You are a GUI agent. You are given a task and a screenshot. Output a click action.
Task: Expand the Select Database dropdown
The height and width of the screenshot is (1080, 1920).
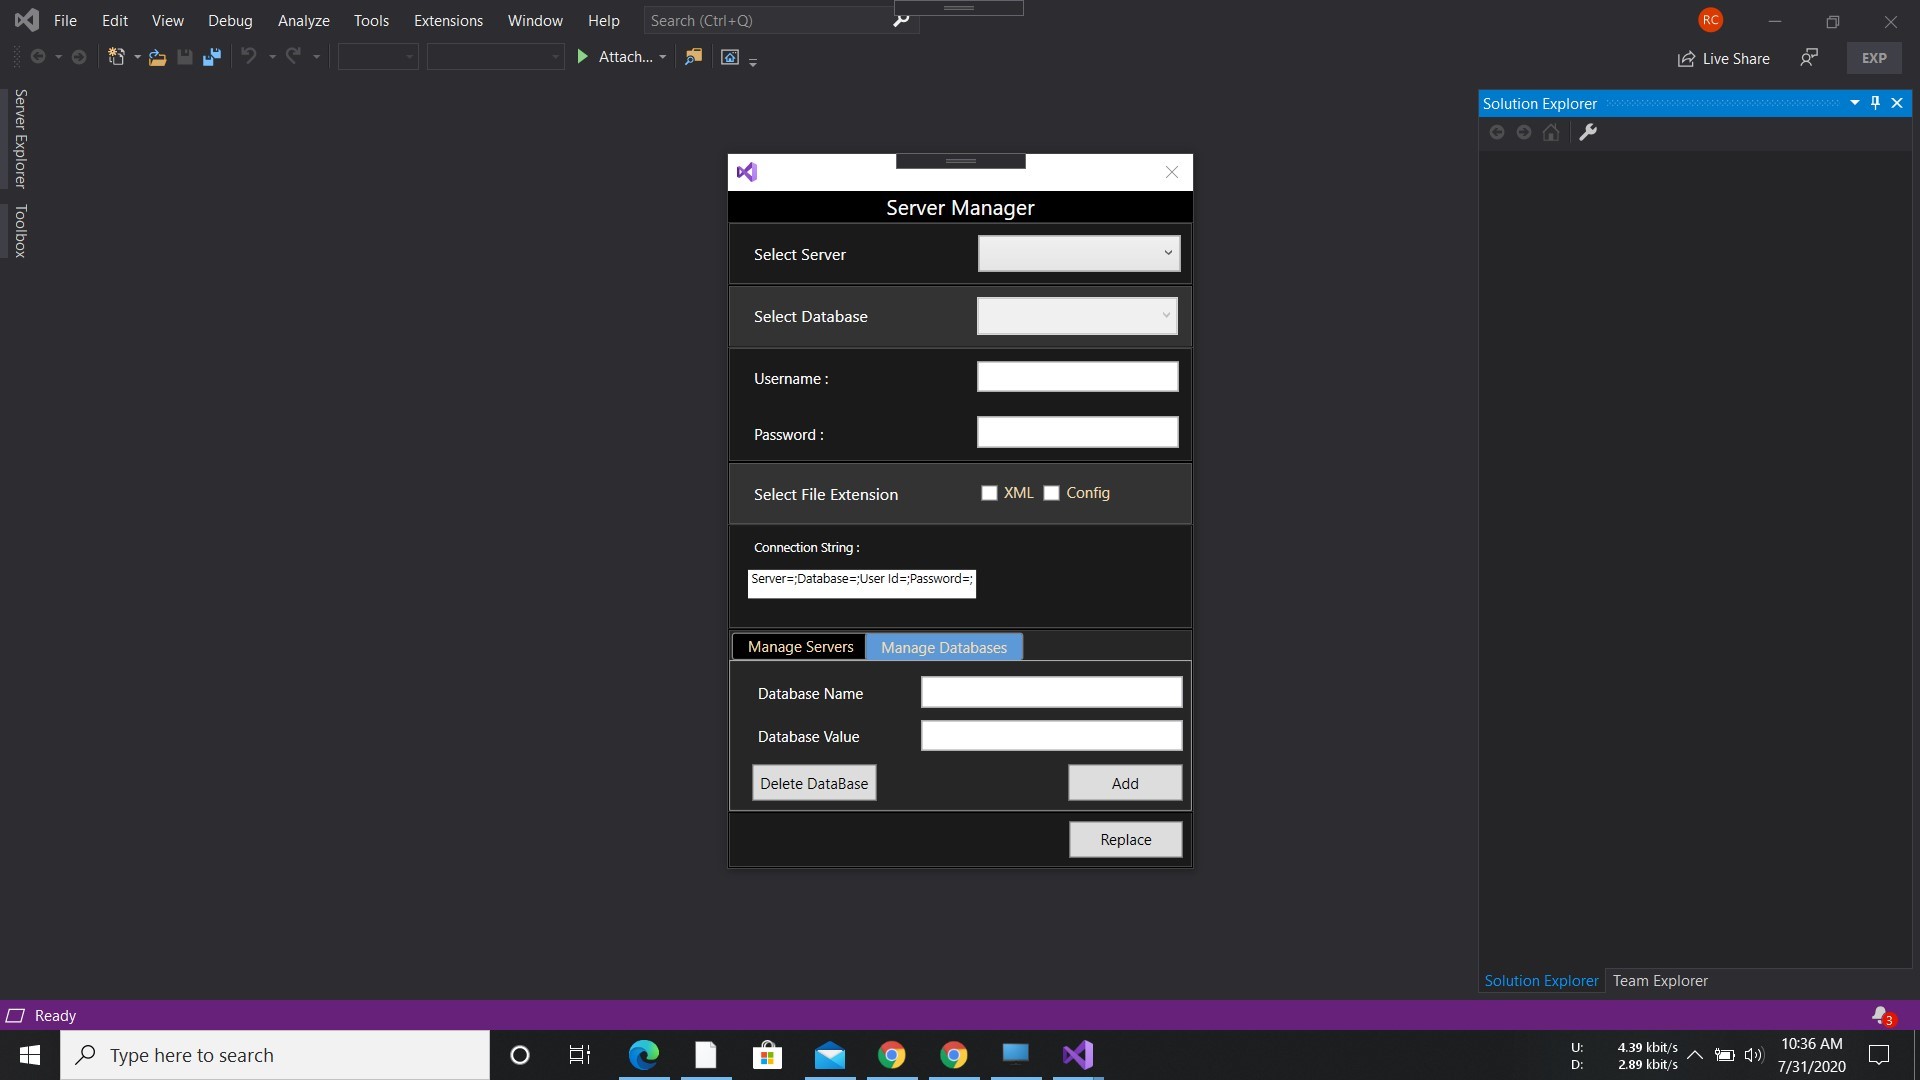point(1164,315)
